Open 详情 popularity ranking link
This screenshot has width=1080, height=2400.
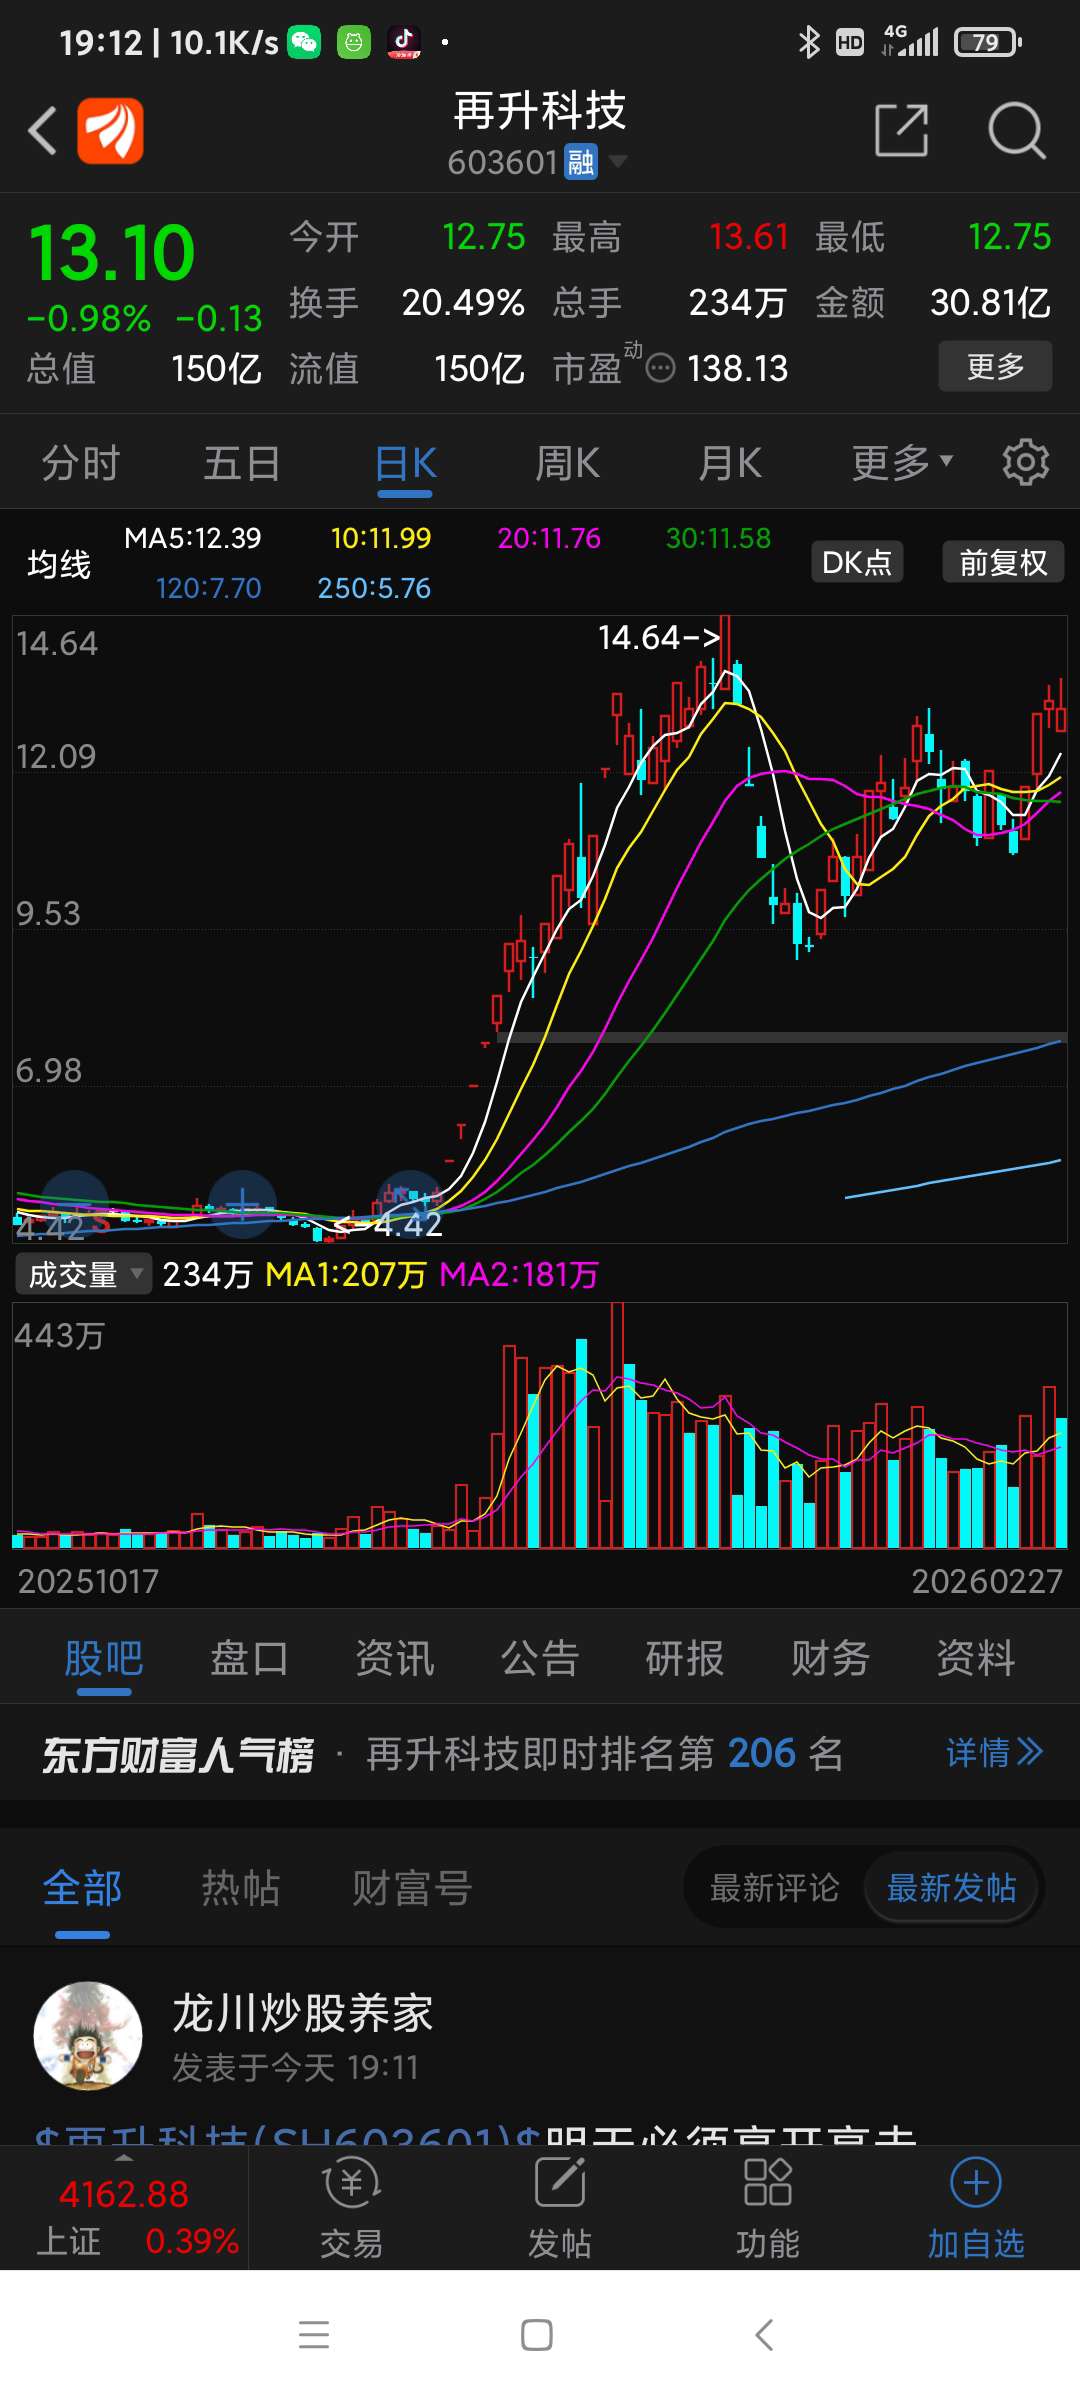coord(995,1752)
